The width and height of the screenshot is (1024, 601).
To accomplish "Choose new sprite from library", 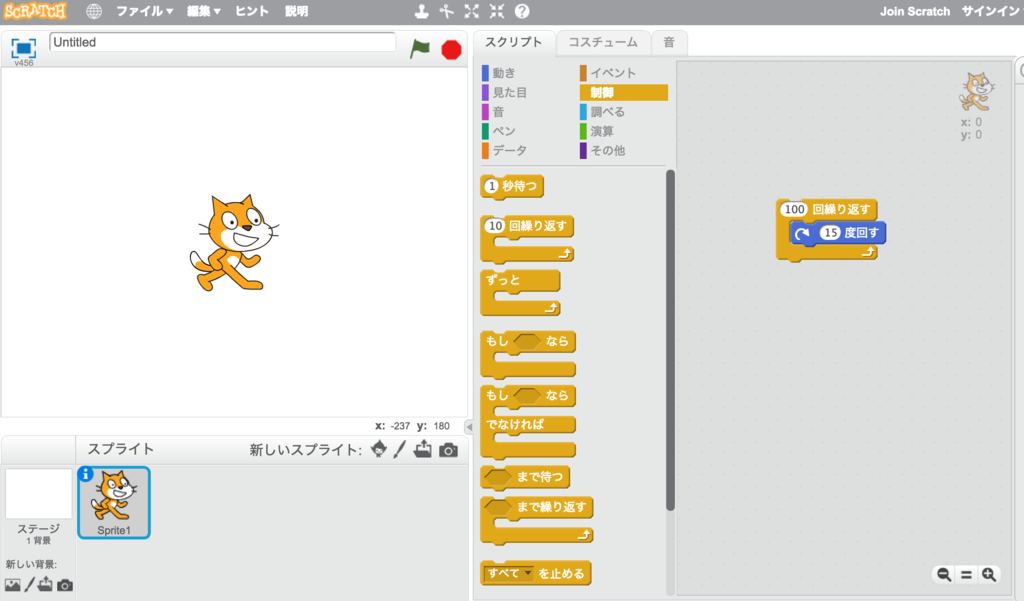I will (x=379, y=449).
